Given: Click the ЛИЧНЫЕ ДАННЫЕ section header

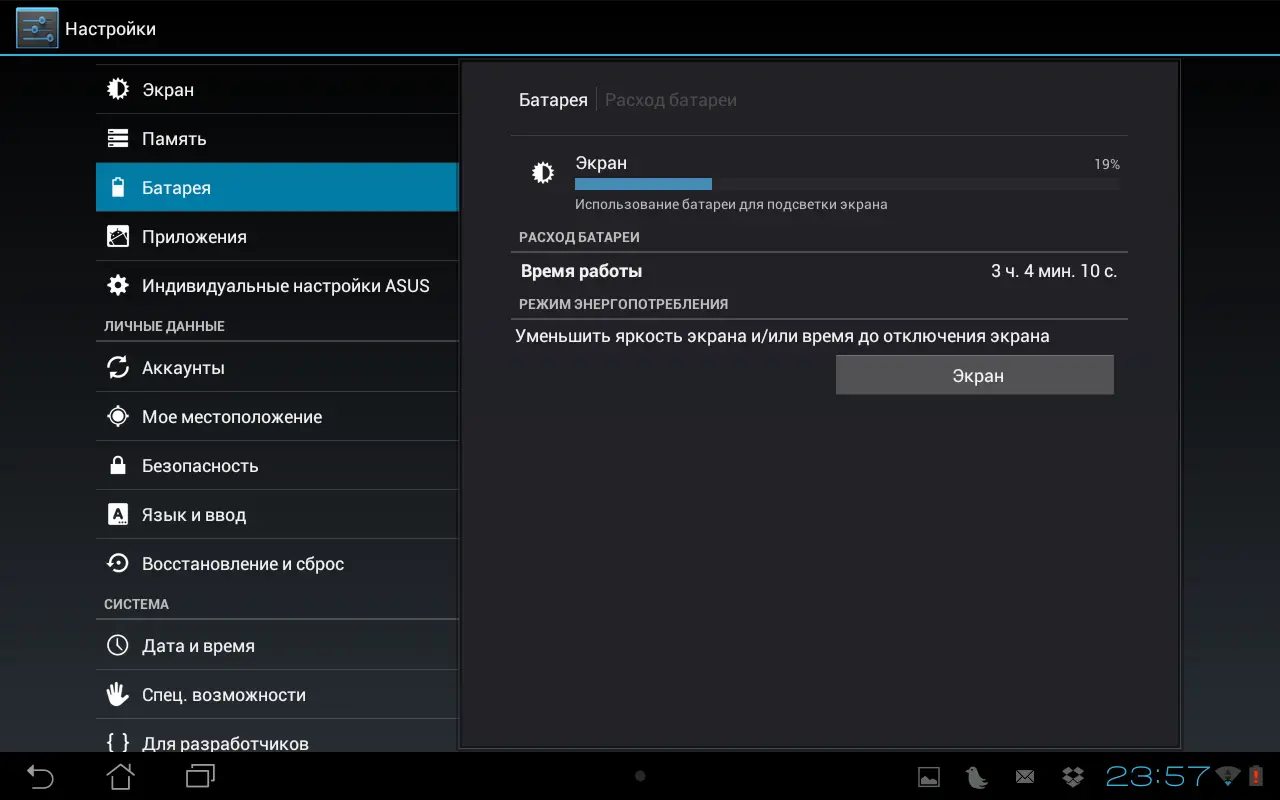Looking at the screenshot, I should [x=164, y=326].
